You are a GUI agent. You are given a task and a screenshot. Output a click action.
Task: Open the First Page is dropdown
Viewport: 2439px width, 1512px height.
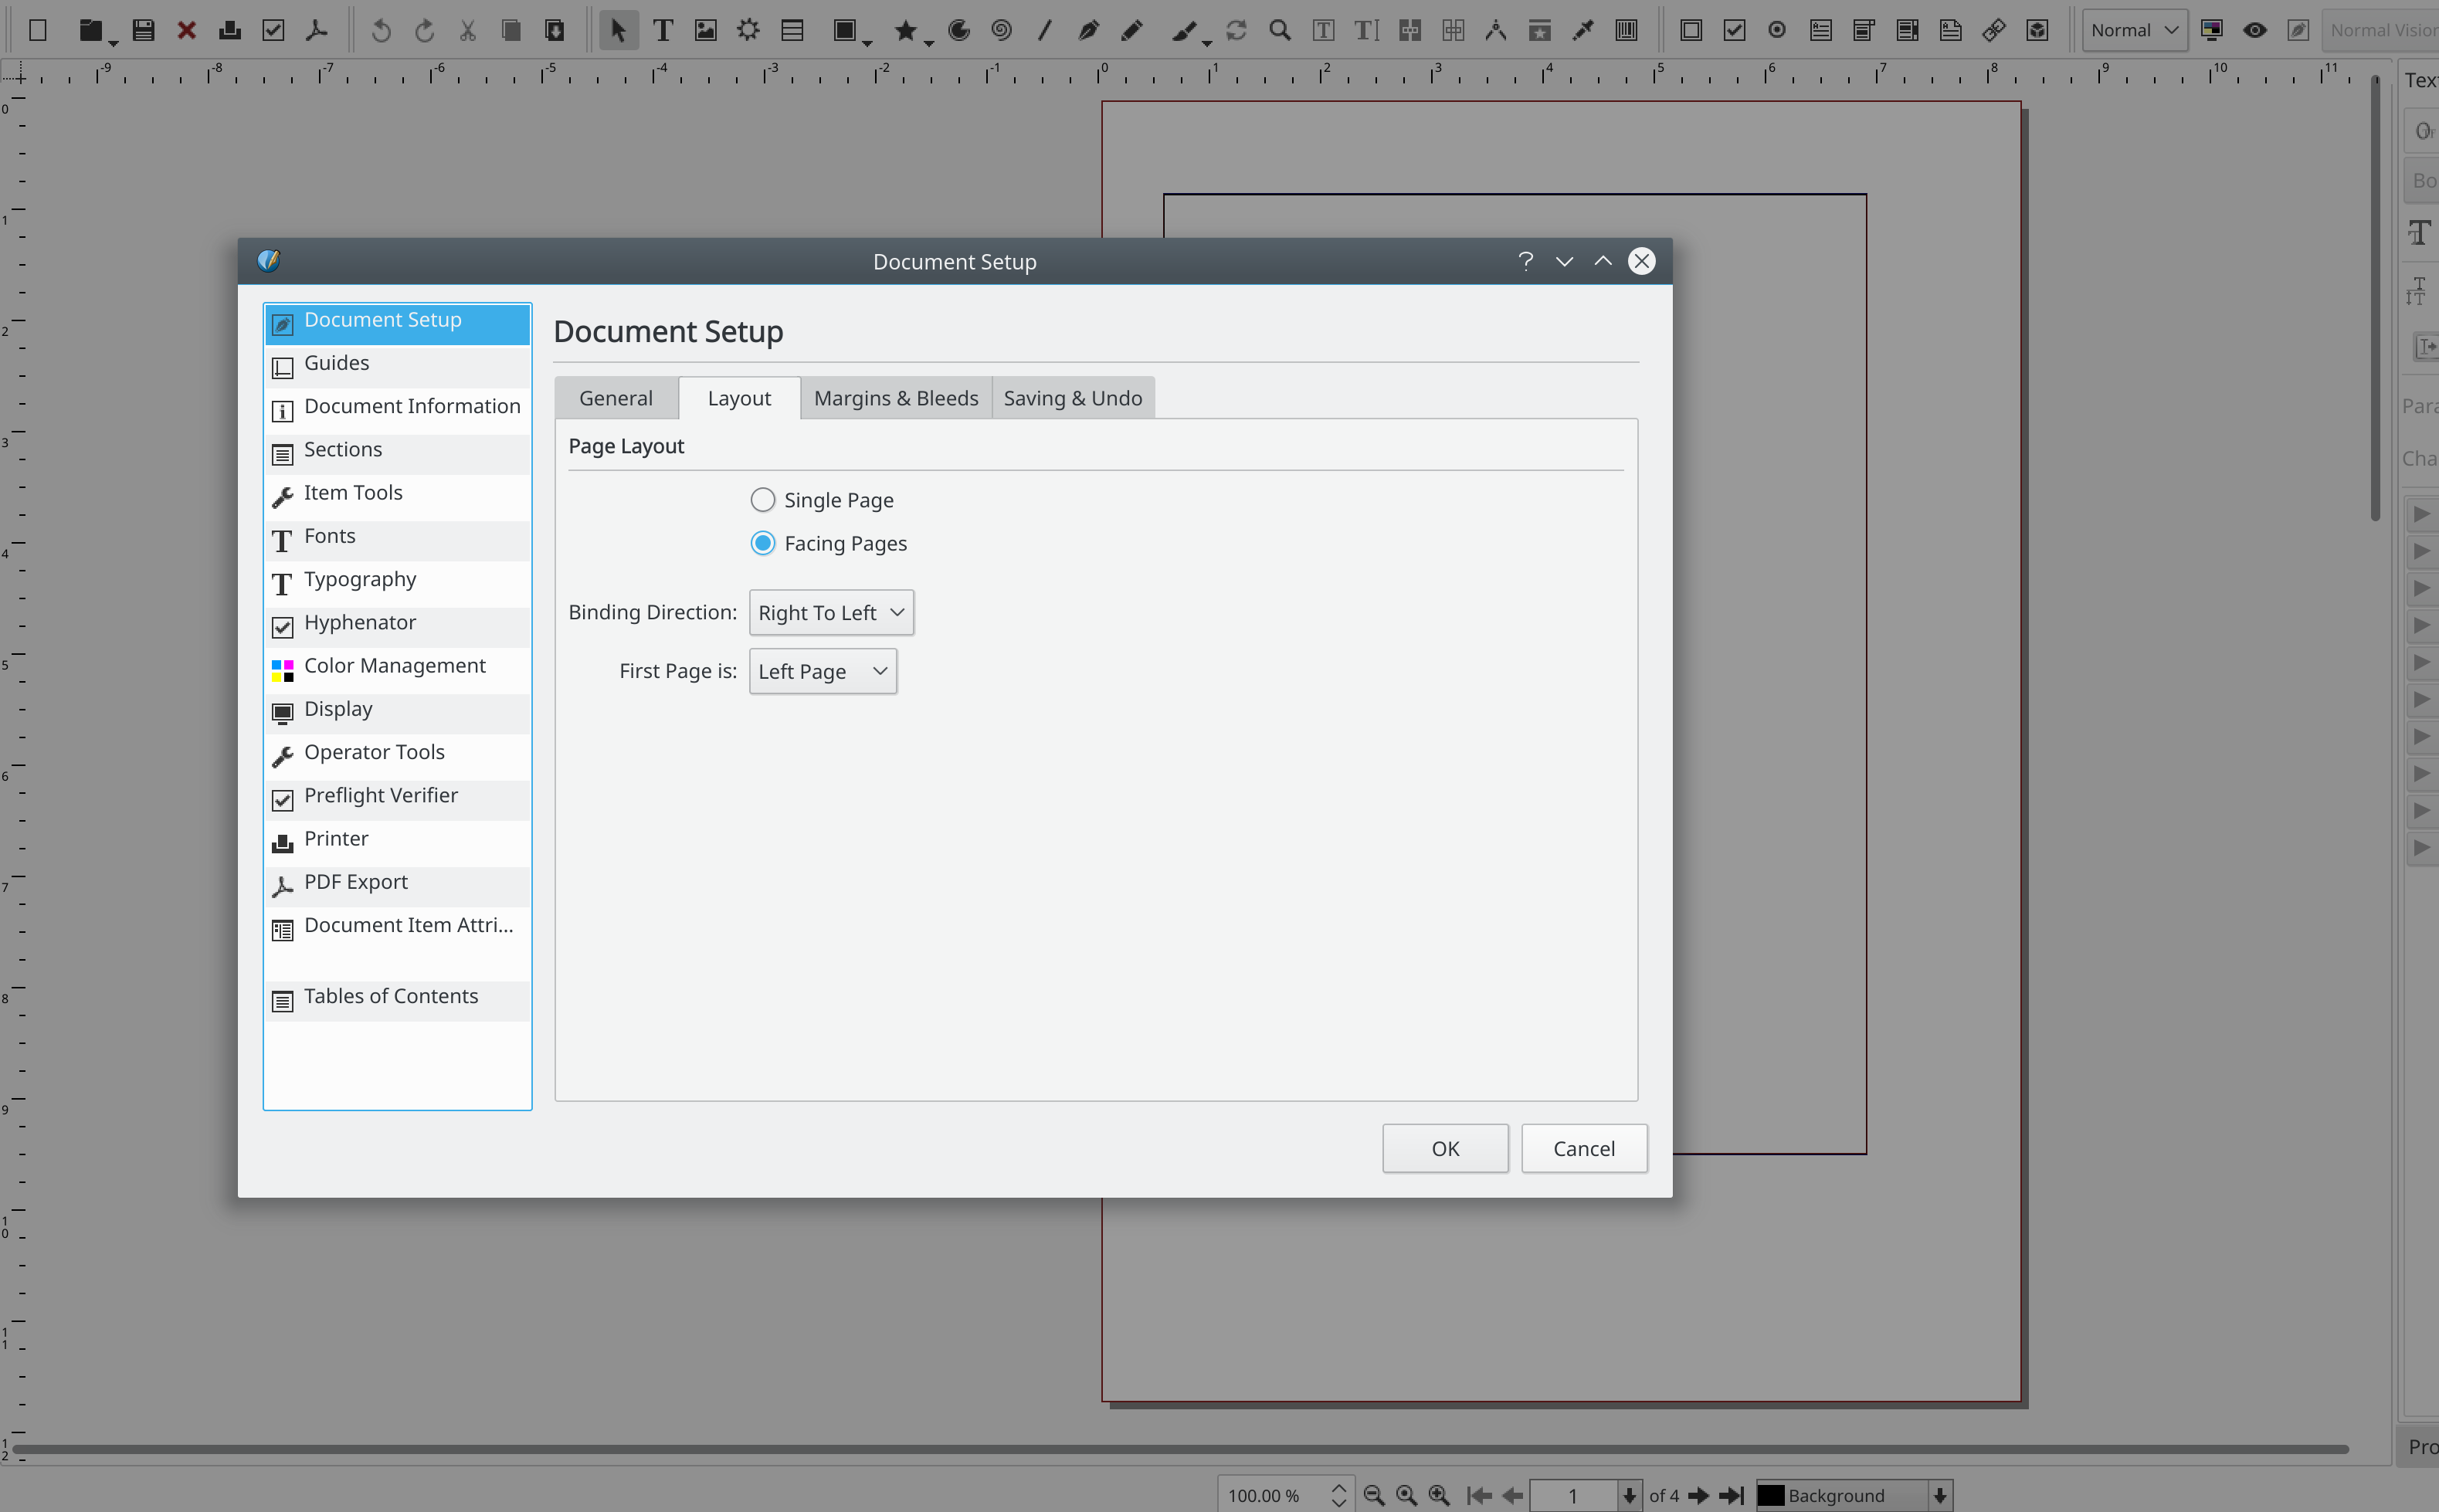point(822,671)
